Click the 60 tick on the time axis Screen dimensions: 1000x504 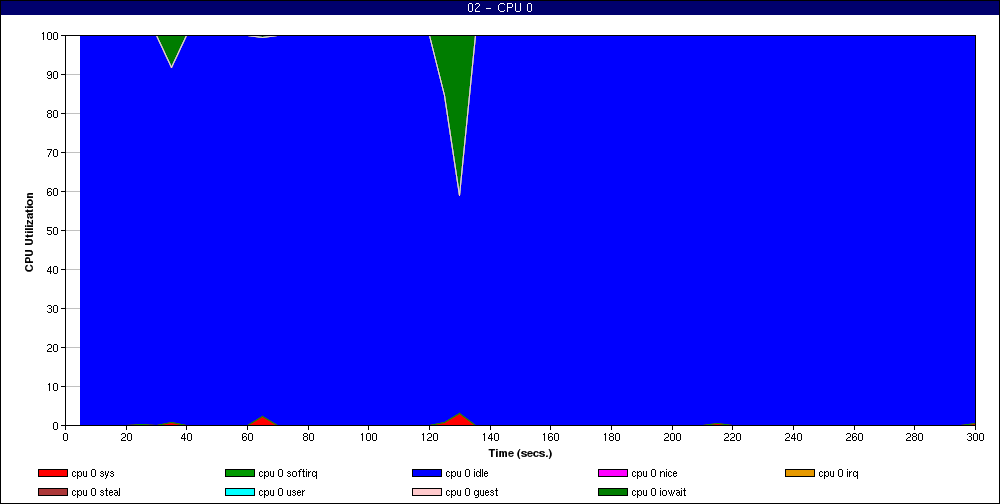[247, 437]
